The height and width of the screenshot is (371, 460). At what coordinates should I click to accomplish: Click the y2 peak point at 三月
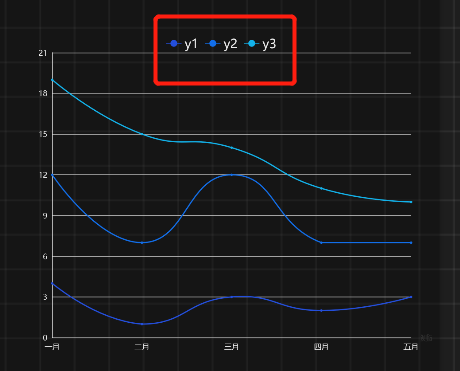tap(232, 175)
